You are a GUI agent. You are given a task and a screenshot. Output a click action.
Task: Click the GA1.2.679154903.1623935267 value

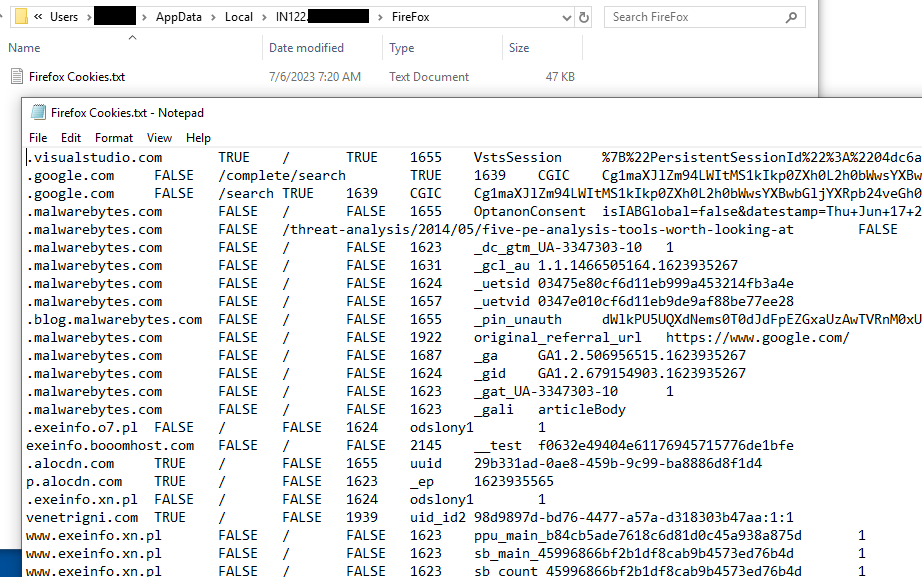tap(642, 374)
